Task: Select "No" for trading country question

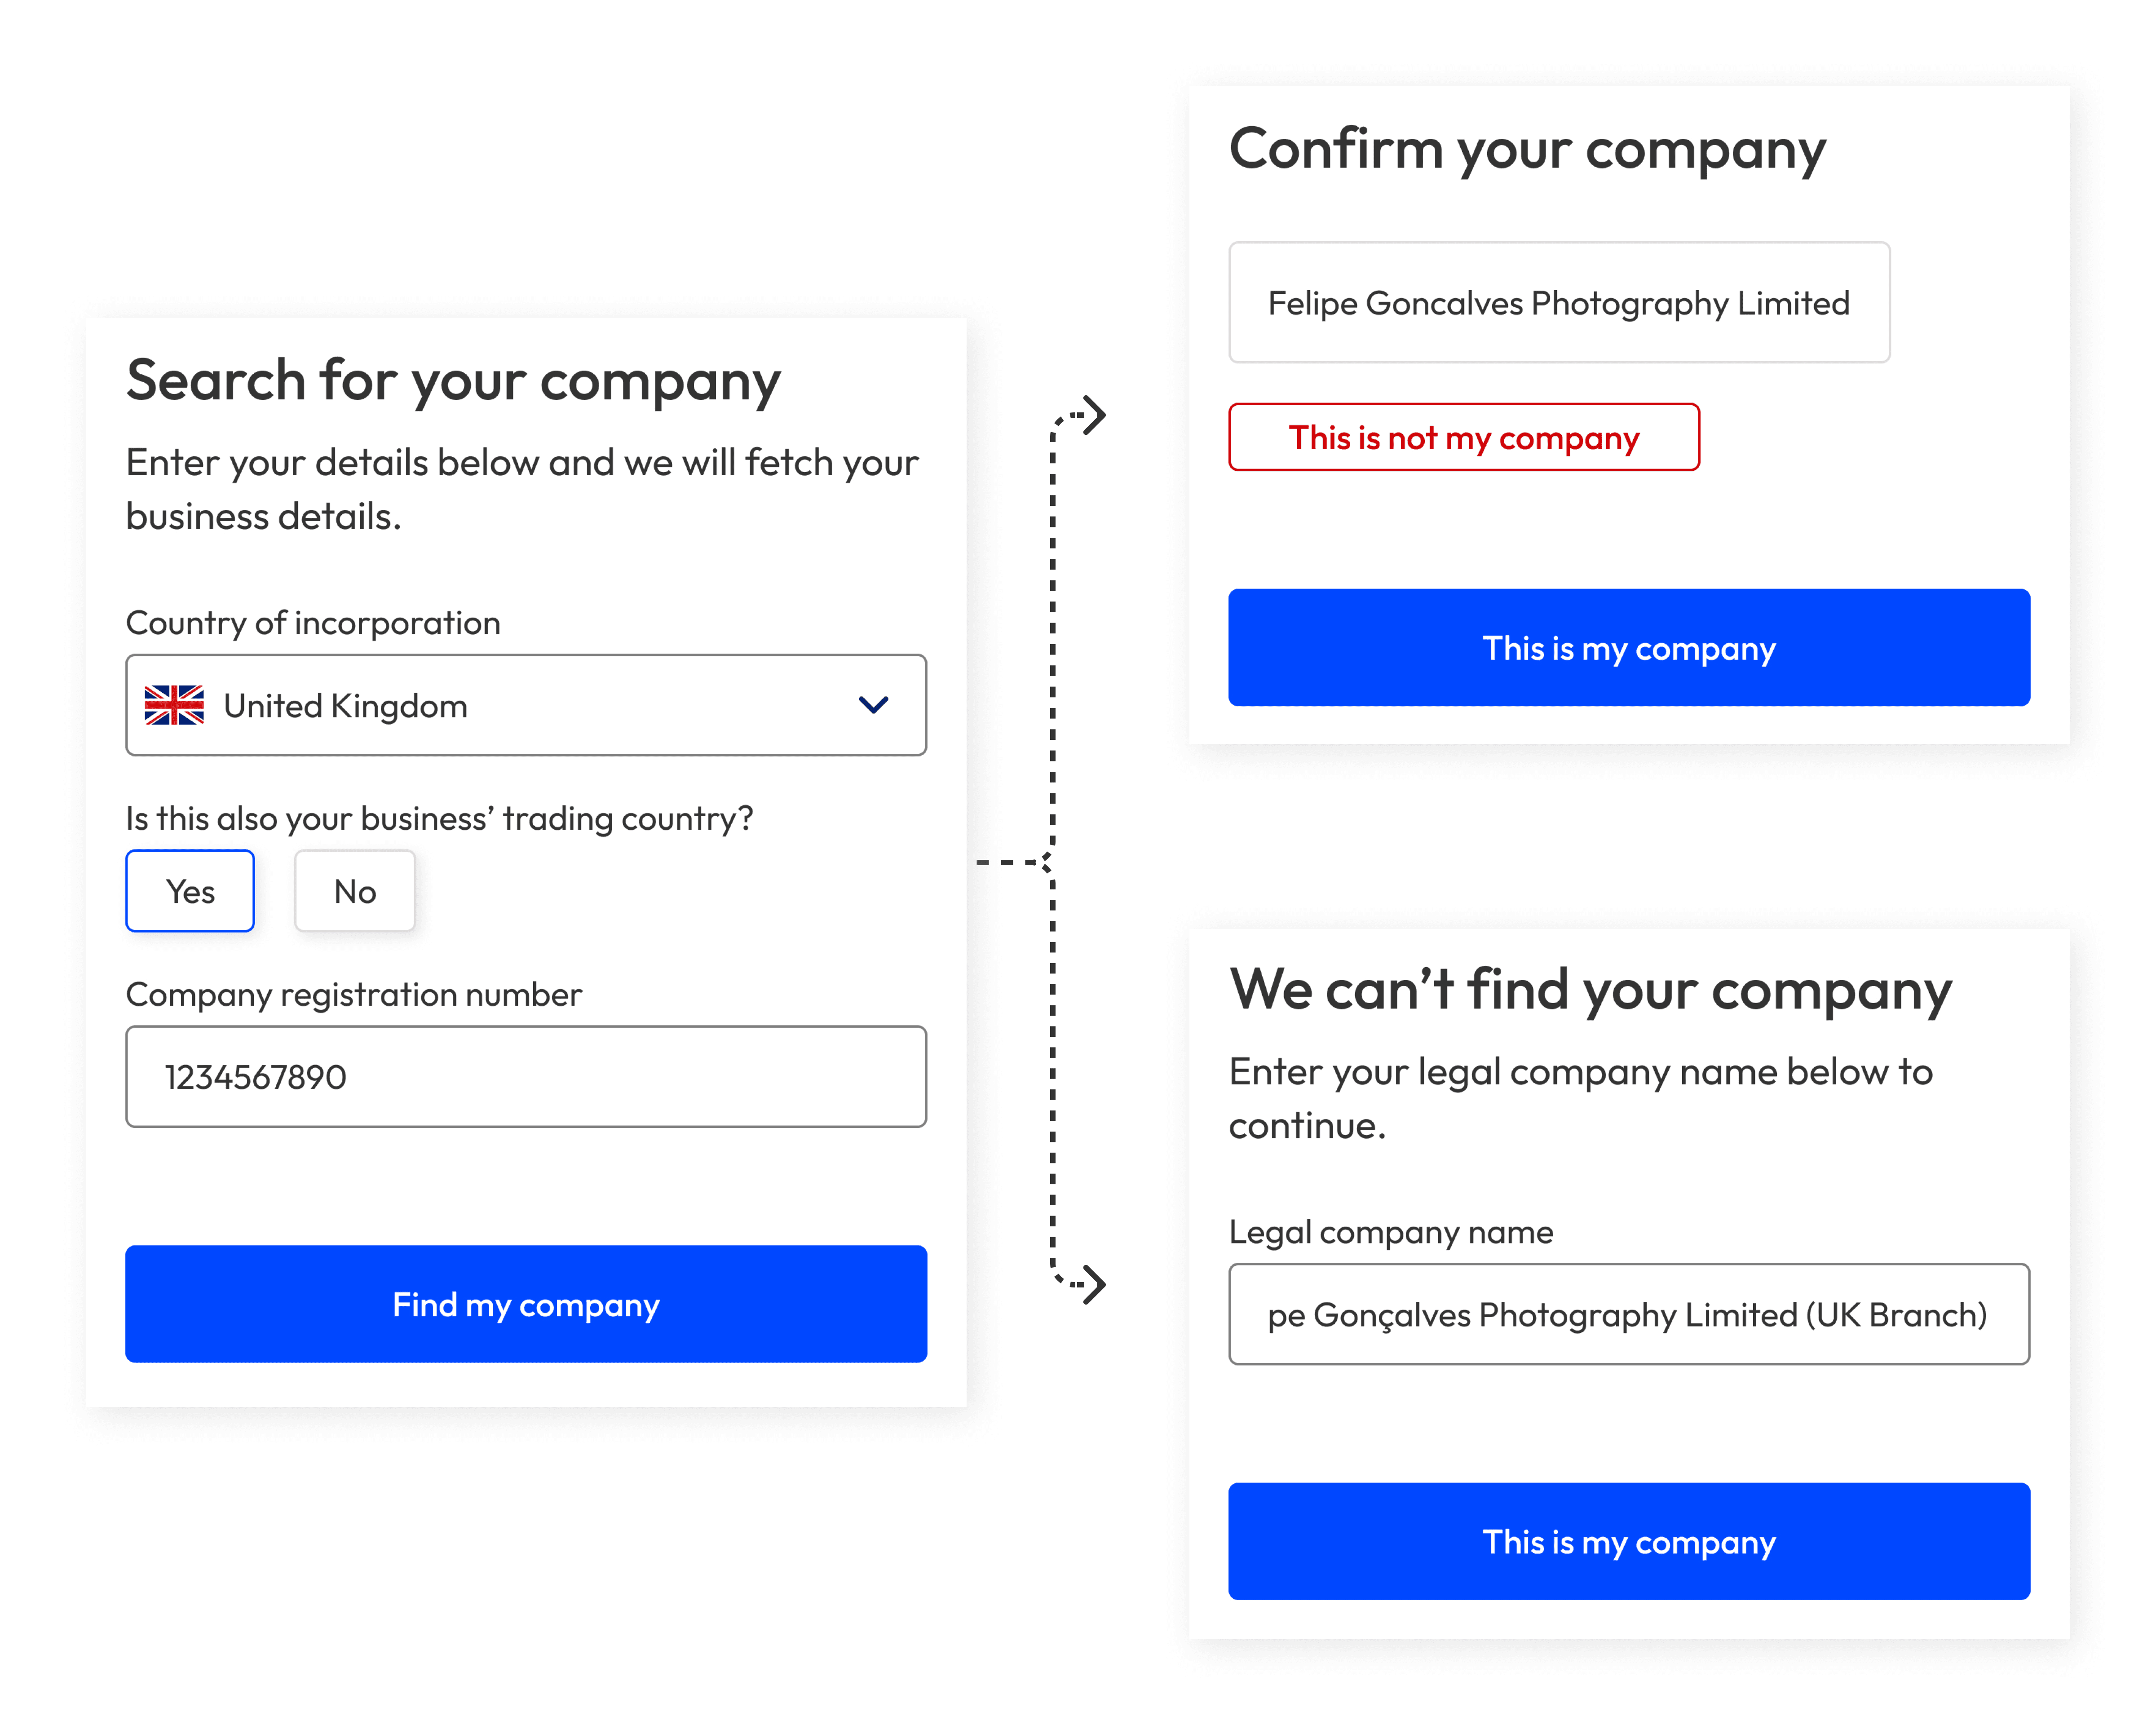Action: tap(354, 890)
